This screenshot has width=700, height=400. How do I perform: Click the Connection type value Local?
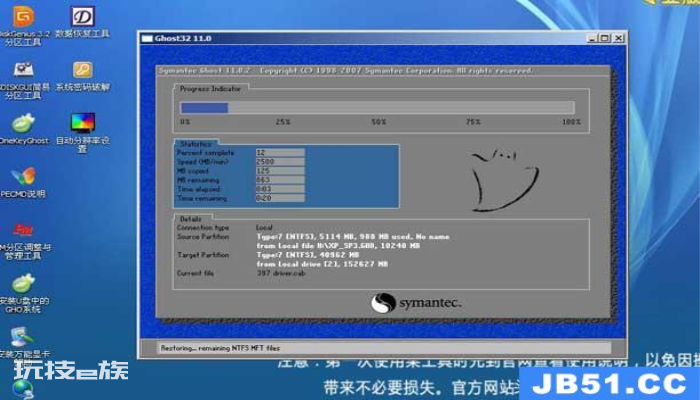coord(264,228)
